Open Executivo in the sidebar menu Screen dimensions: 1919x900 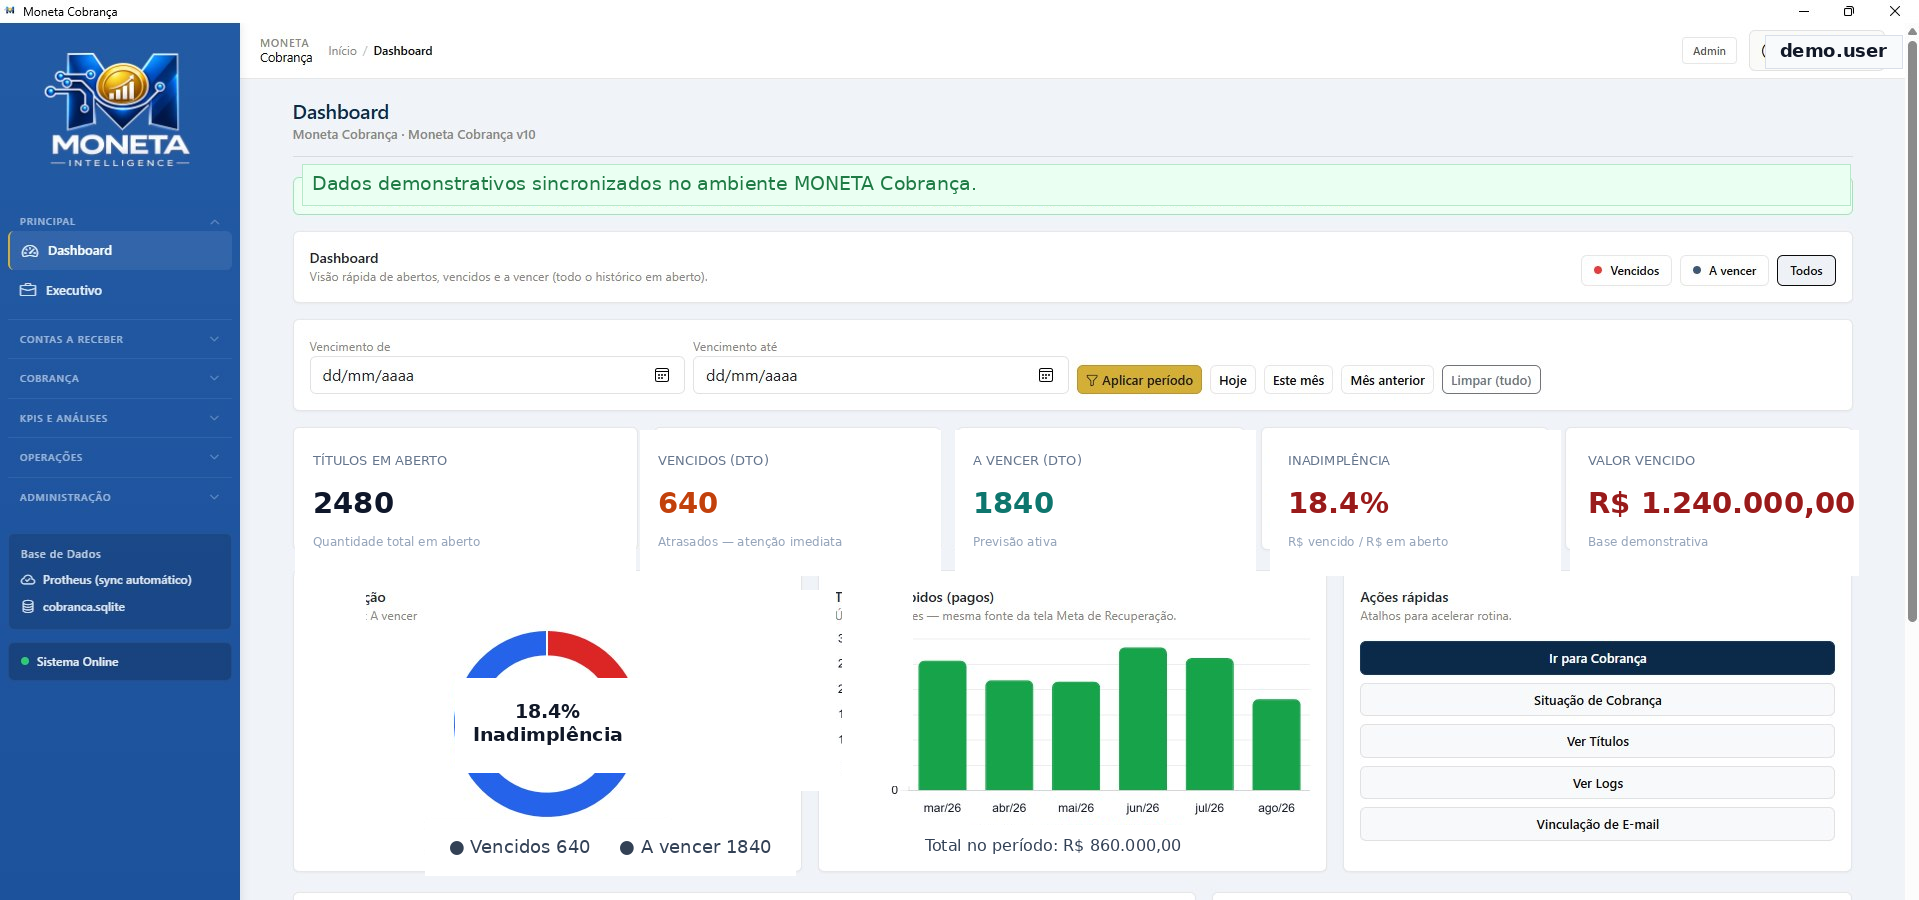tap(120, 290)
